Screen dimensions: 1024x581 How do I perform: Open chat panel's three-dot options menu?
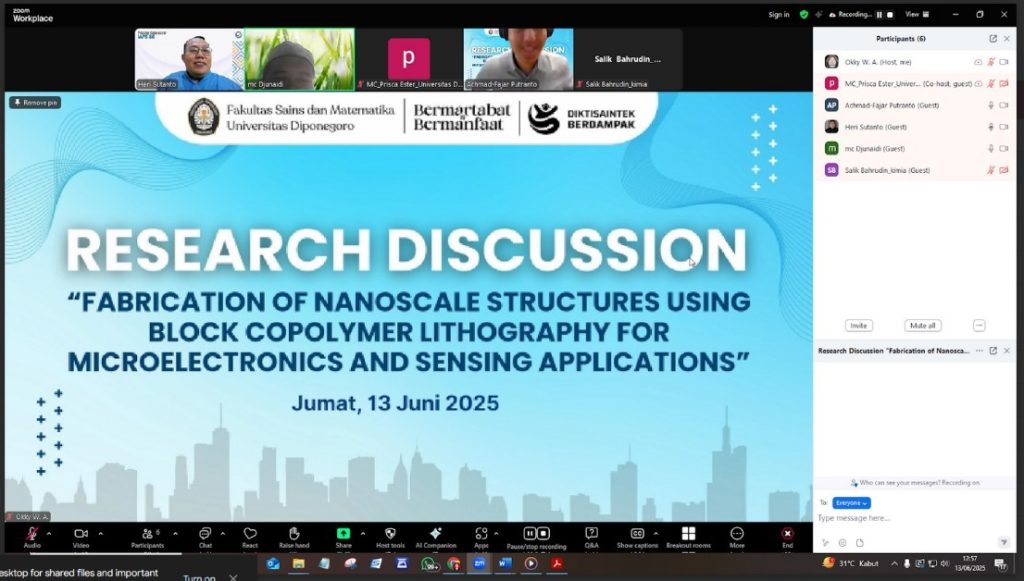(x=980, y=351)
